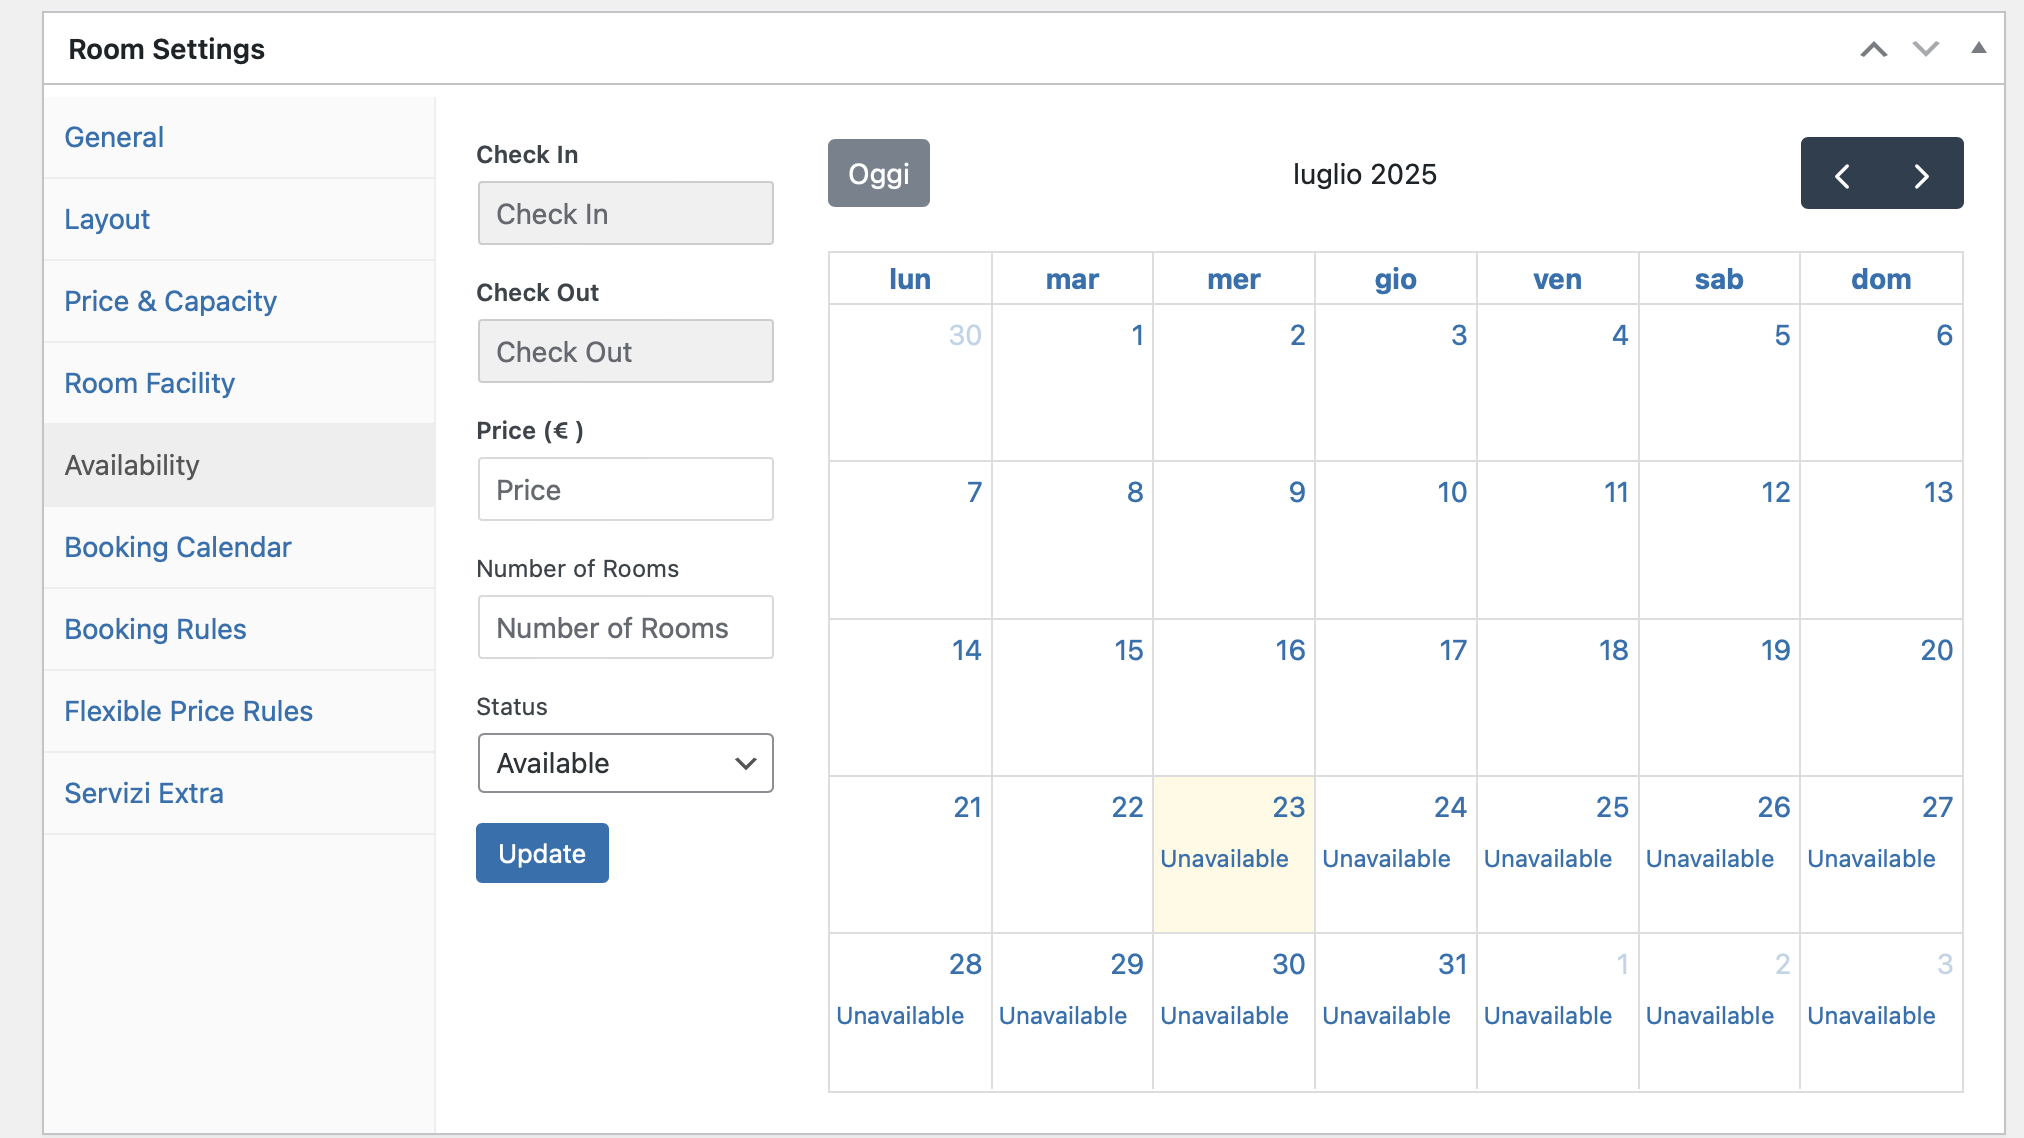Click Unavailable label on July 28
Screen dimensions: 2024x1138
click(x=900, y=1016)
